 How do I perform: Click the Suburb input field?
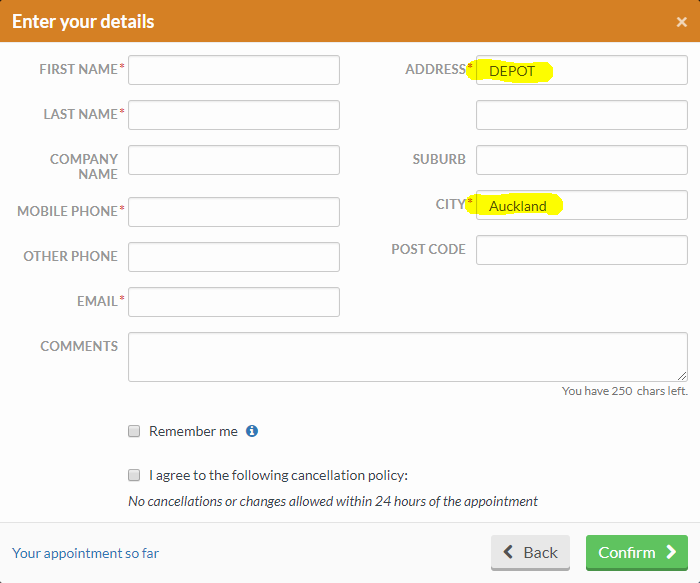pos(582,160)
